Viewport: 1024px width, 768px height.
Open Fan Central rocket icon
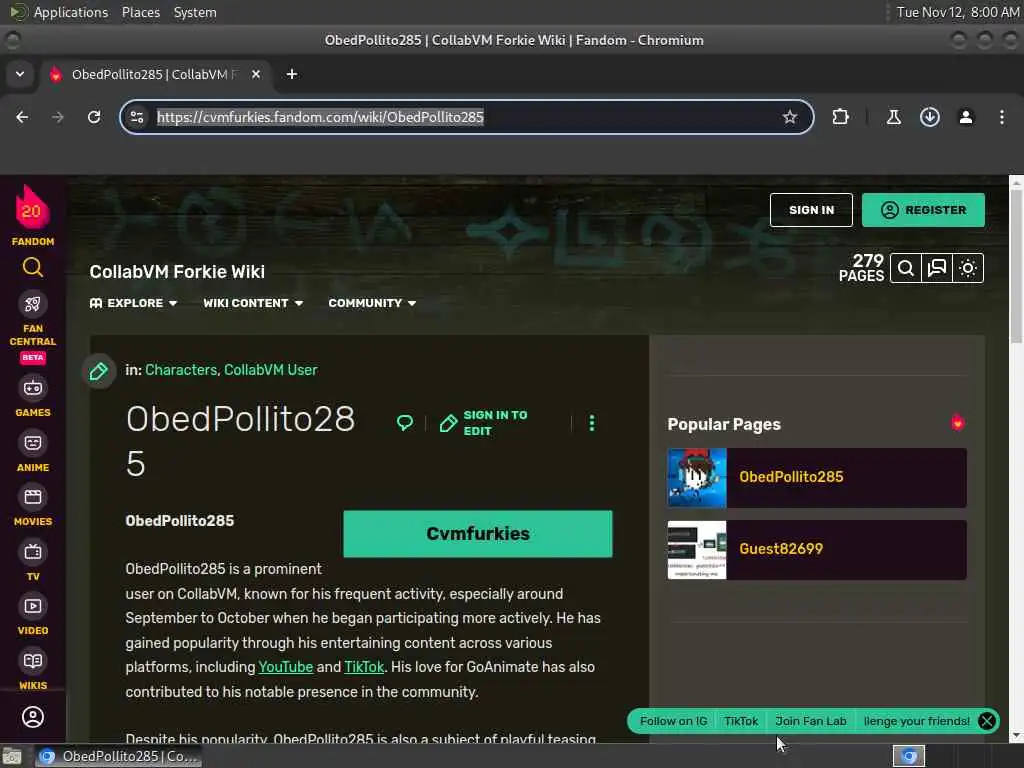pos(33,304)
